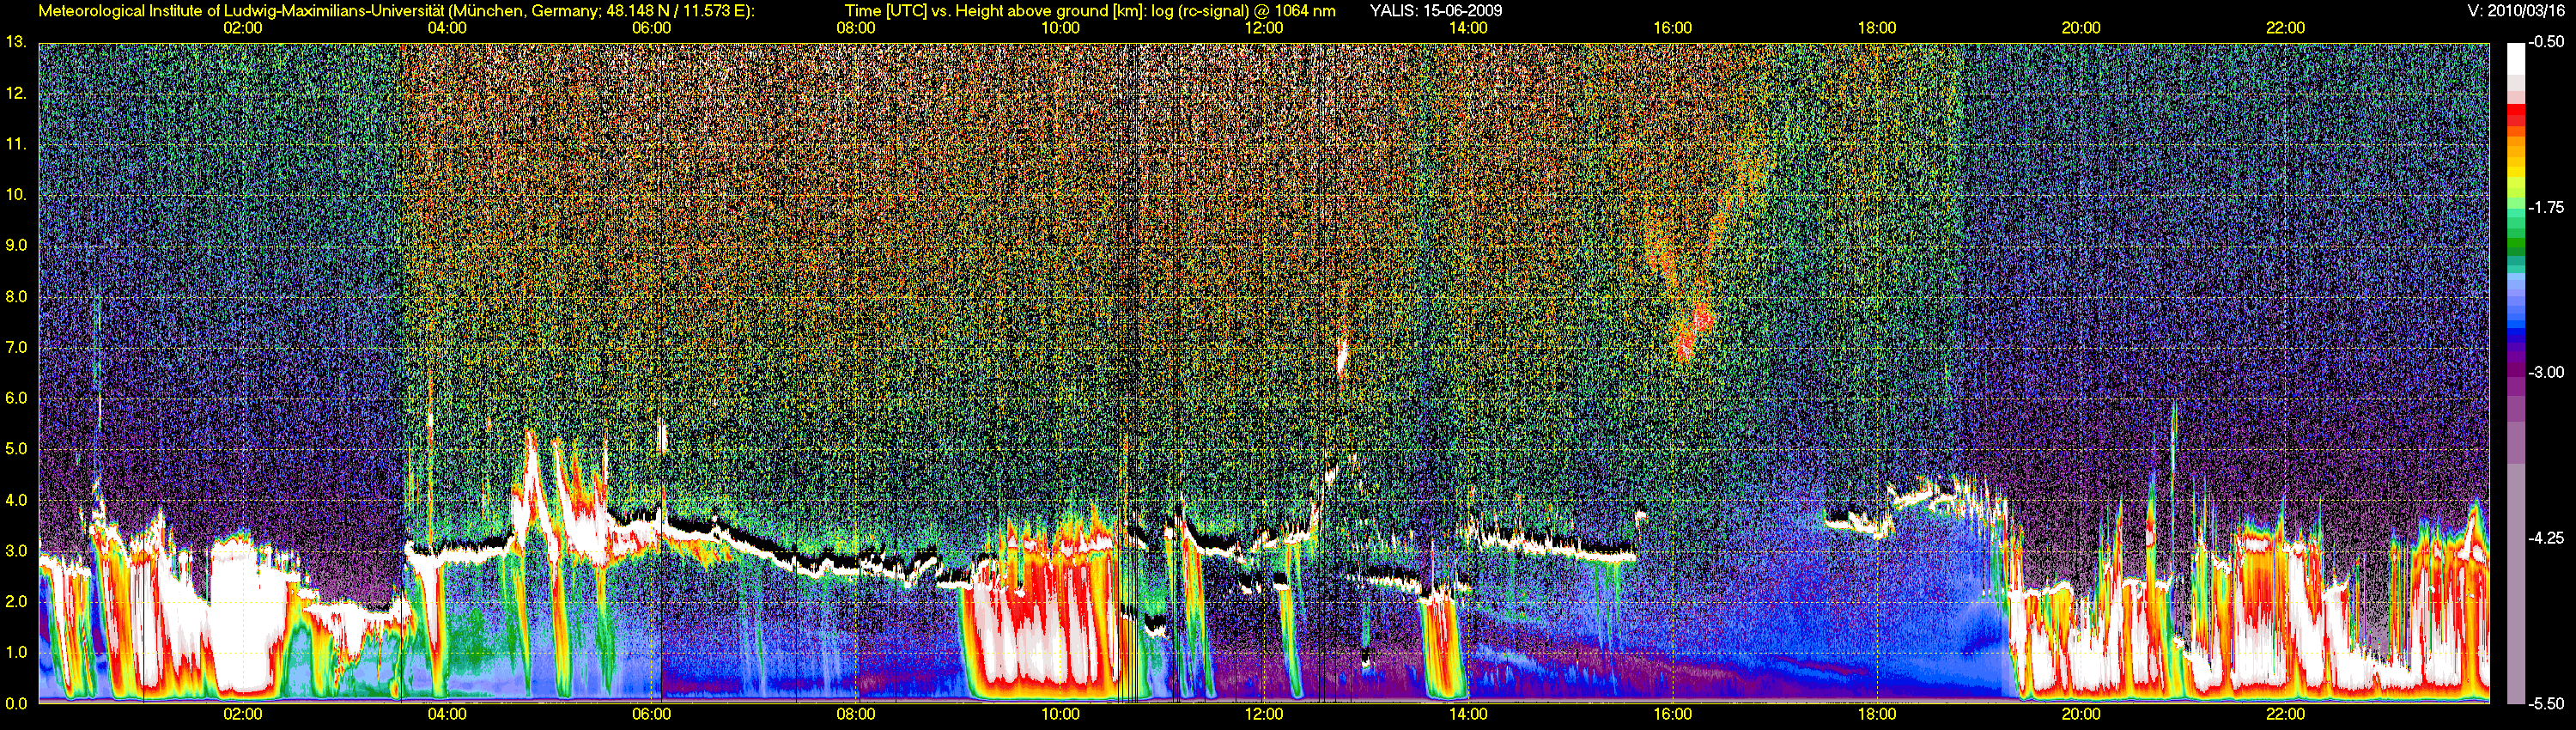Select the 08:00 label on the lower time axis
The width and height of the screenshot is (2576, 730).
click(856, 714)
